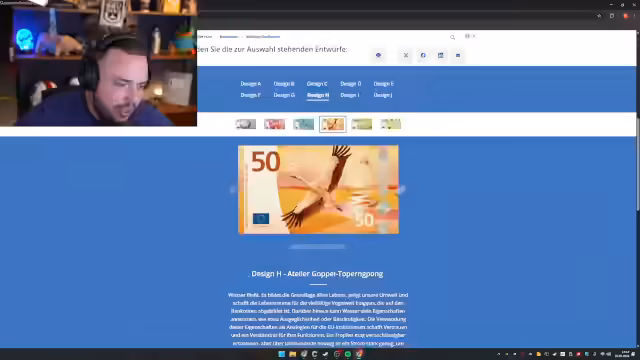
Task: Open Windows Start menu
Action: tap(282, 354)
